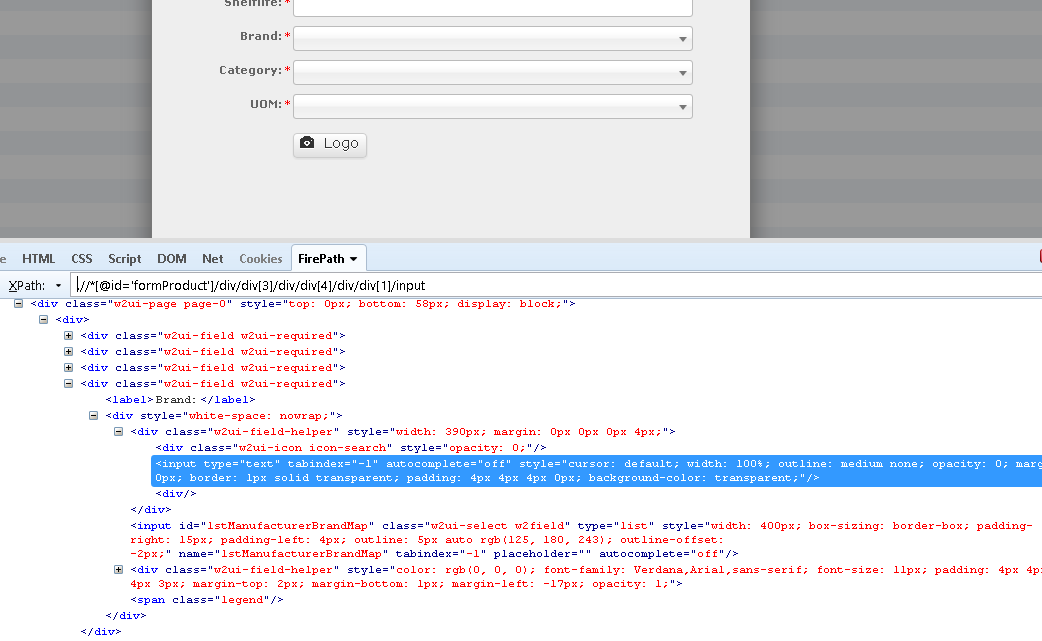Image resolution: width=1042 pixels, height=641 pixels.
Task: Collapse the w2ui-page page-0 div node
Action: [x=19, y=304]
